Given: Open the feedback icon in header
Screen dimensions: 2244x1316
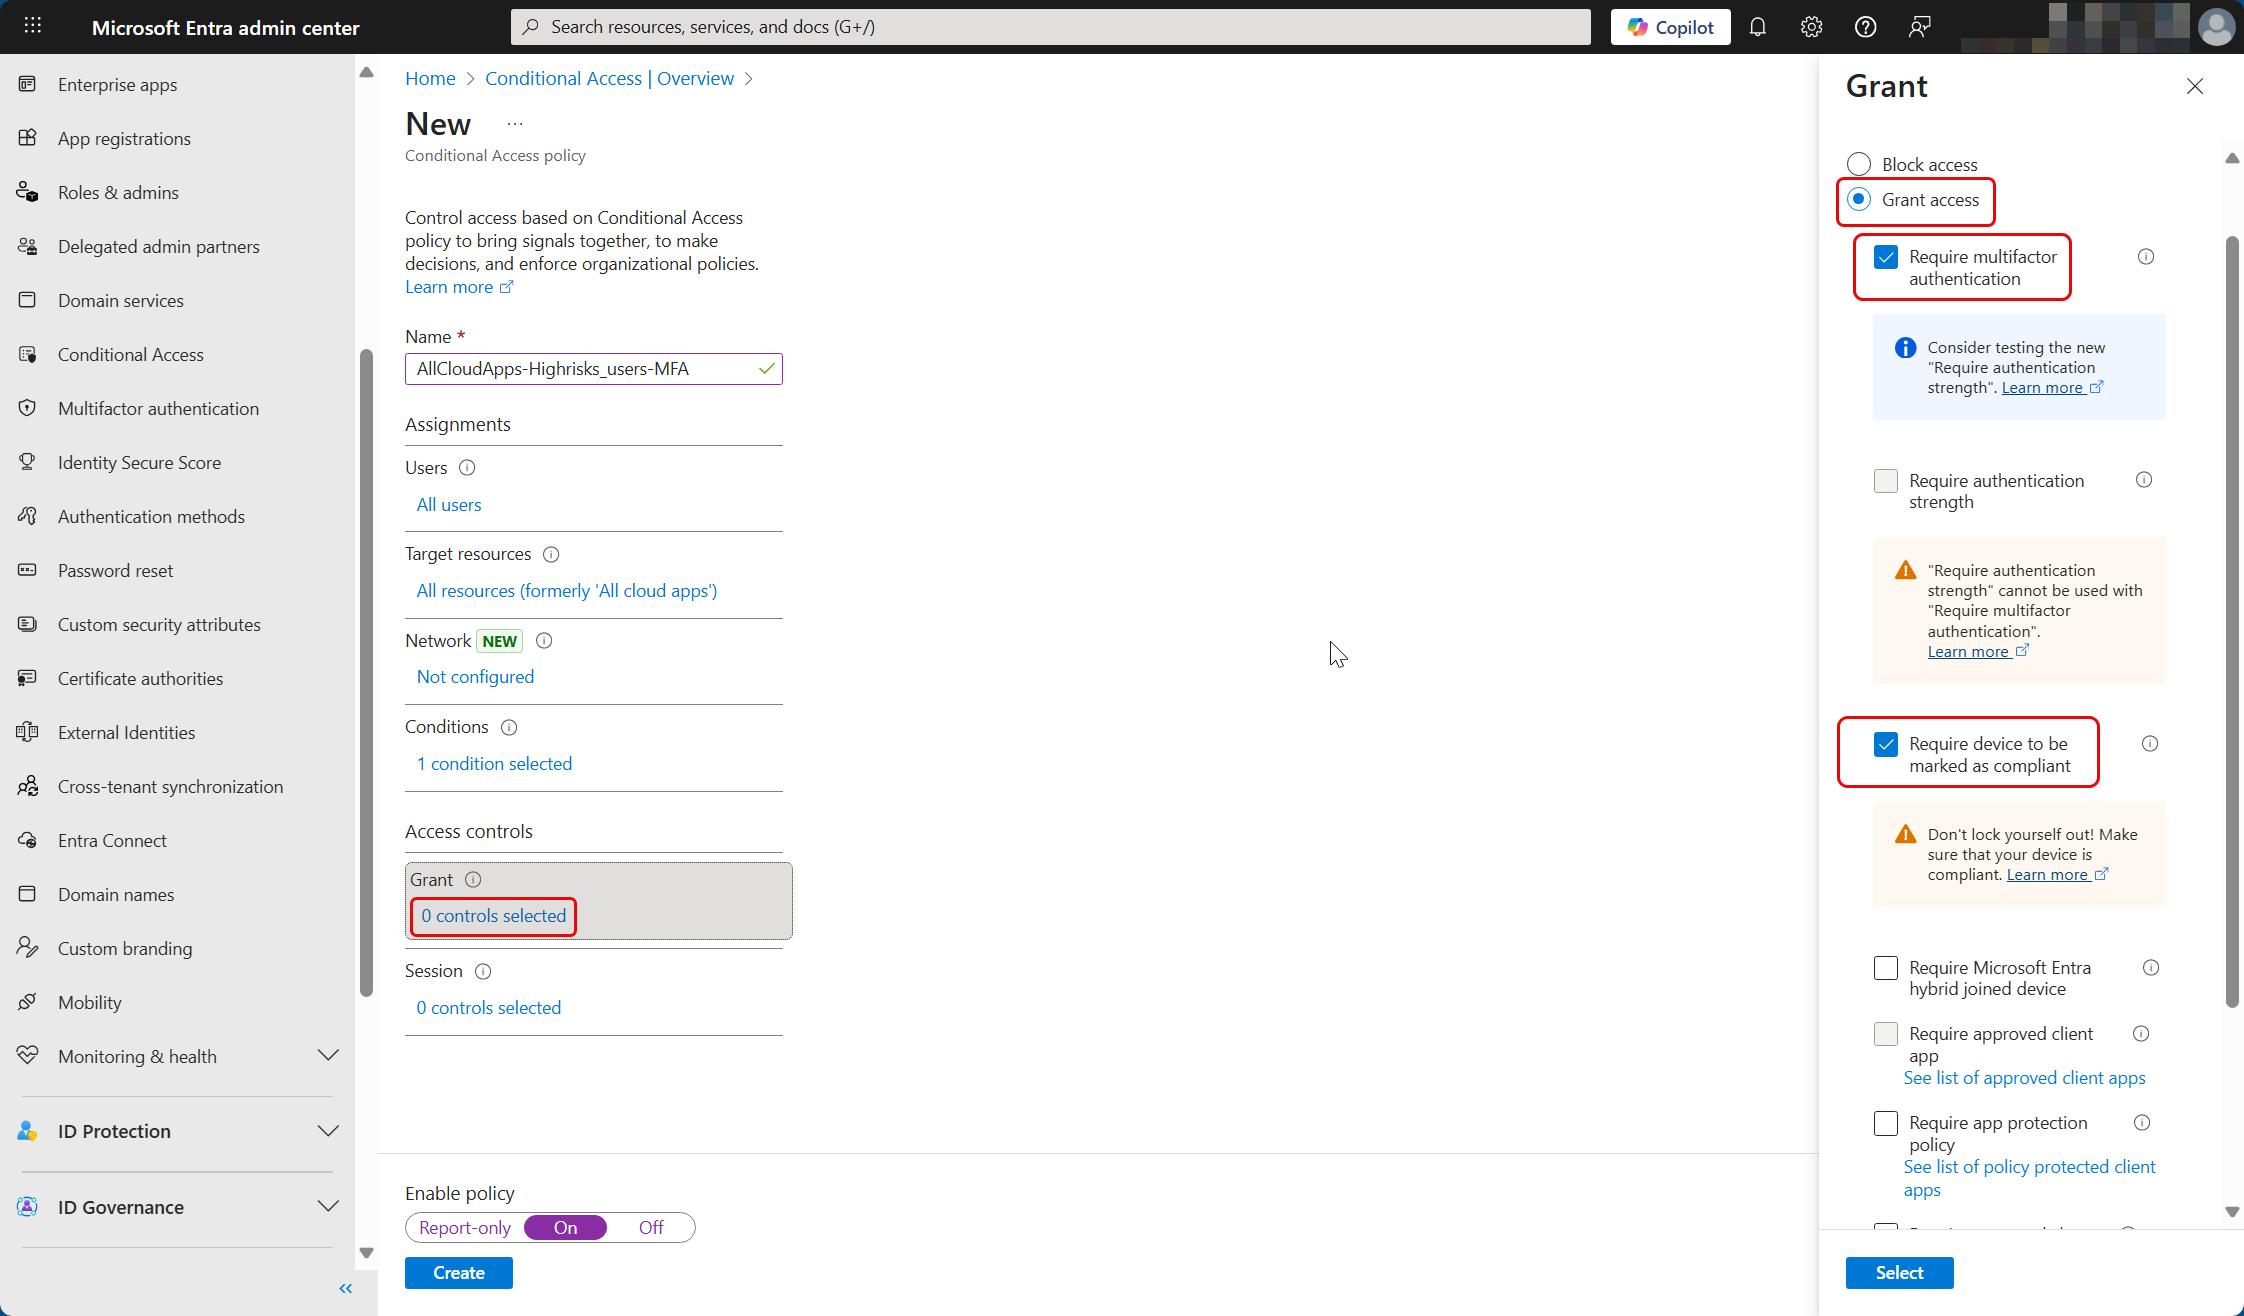Looking at the screenshot, I should pos(1919,27).
